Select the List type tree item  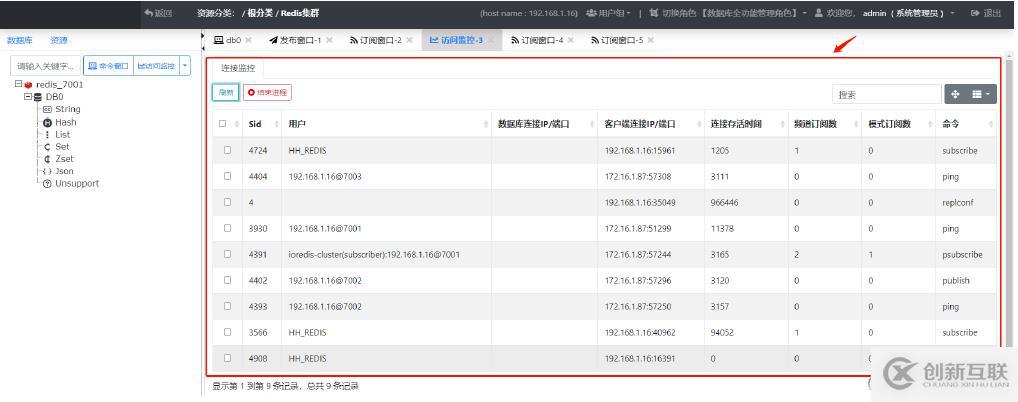point(57,134)
